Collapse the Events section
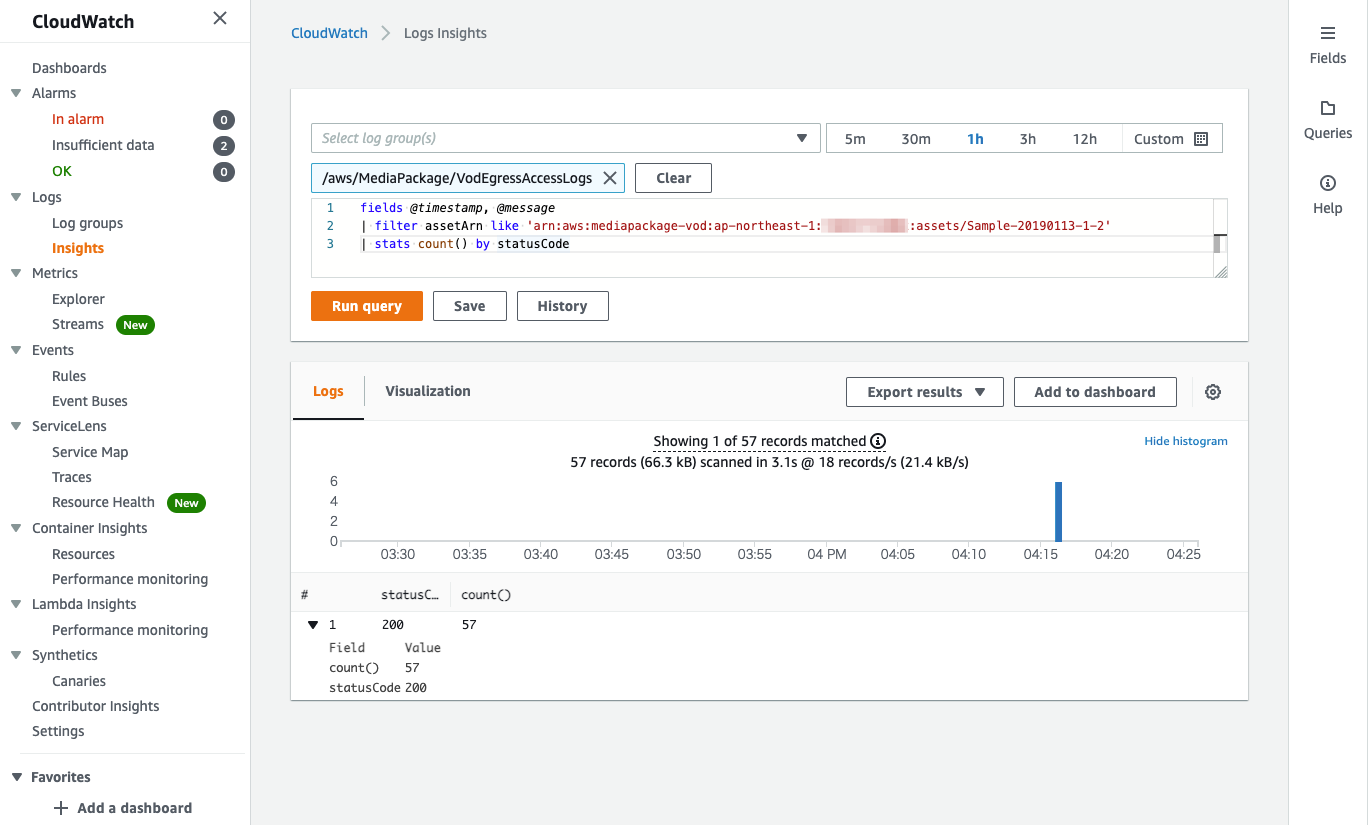 16,350
